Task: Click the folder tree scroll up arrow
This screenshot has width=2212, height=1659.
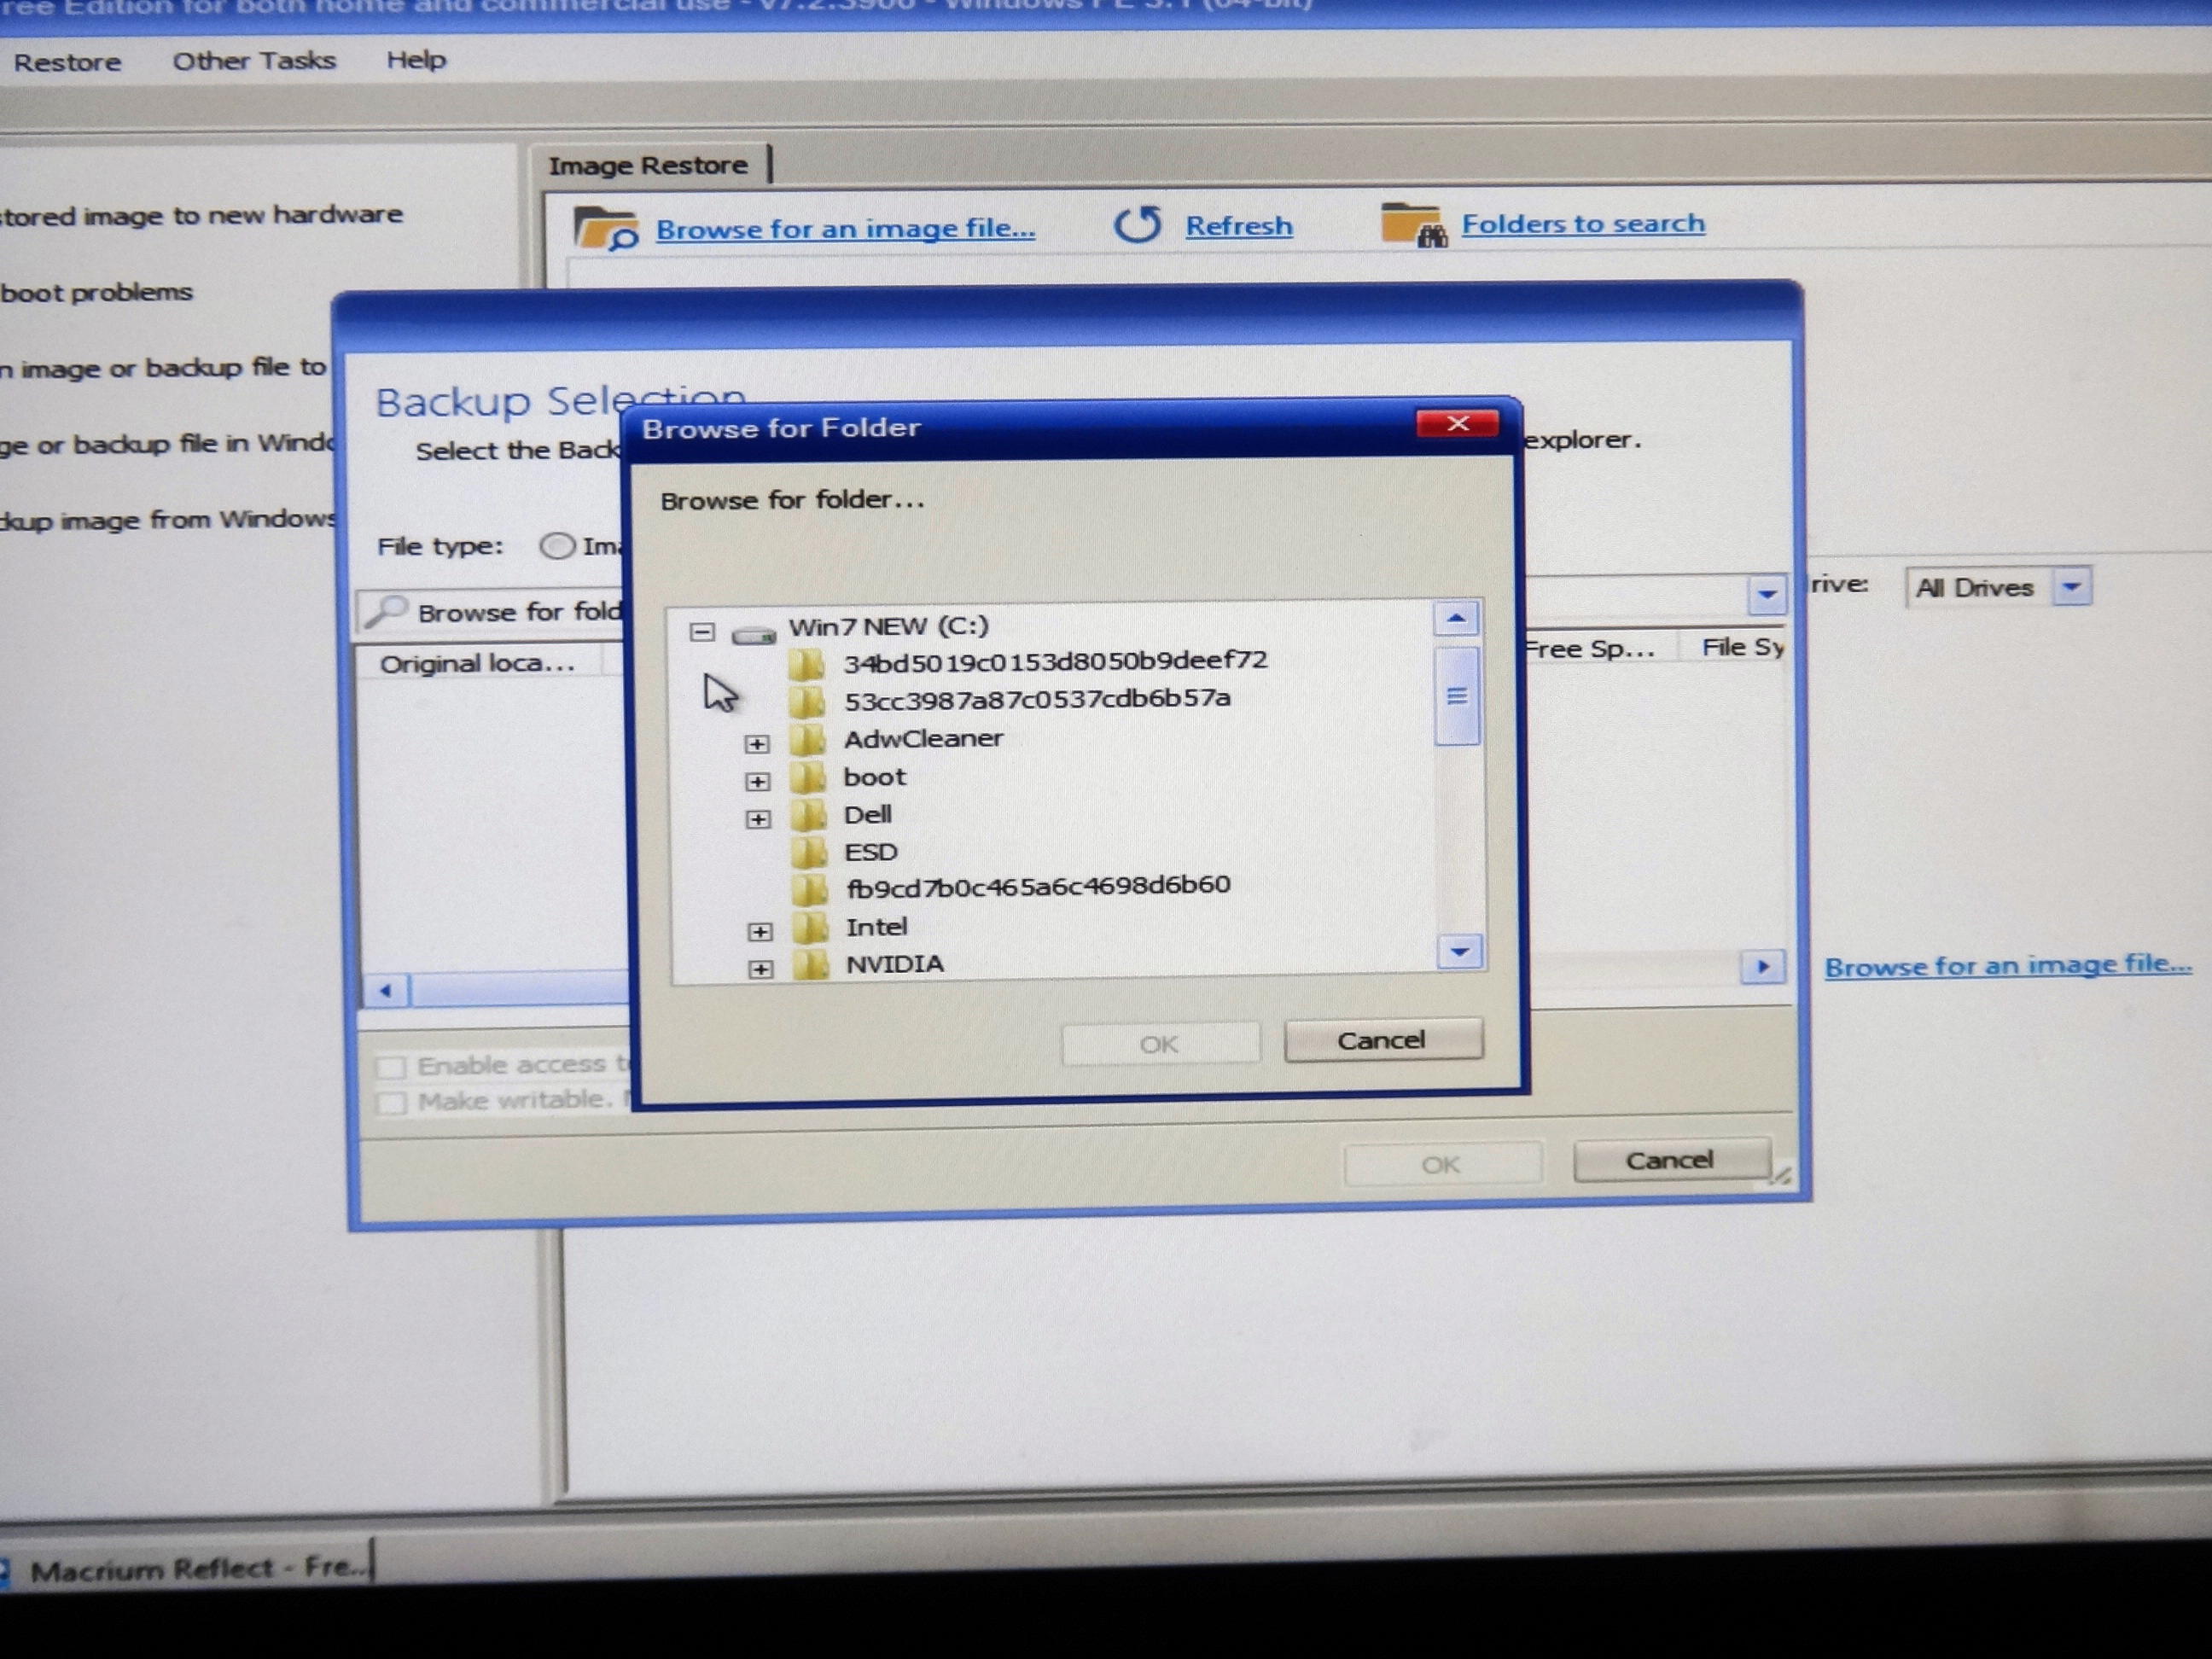Action: 1456,619
